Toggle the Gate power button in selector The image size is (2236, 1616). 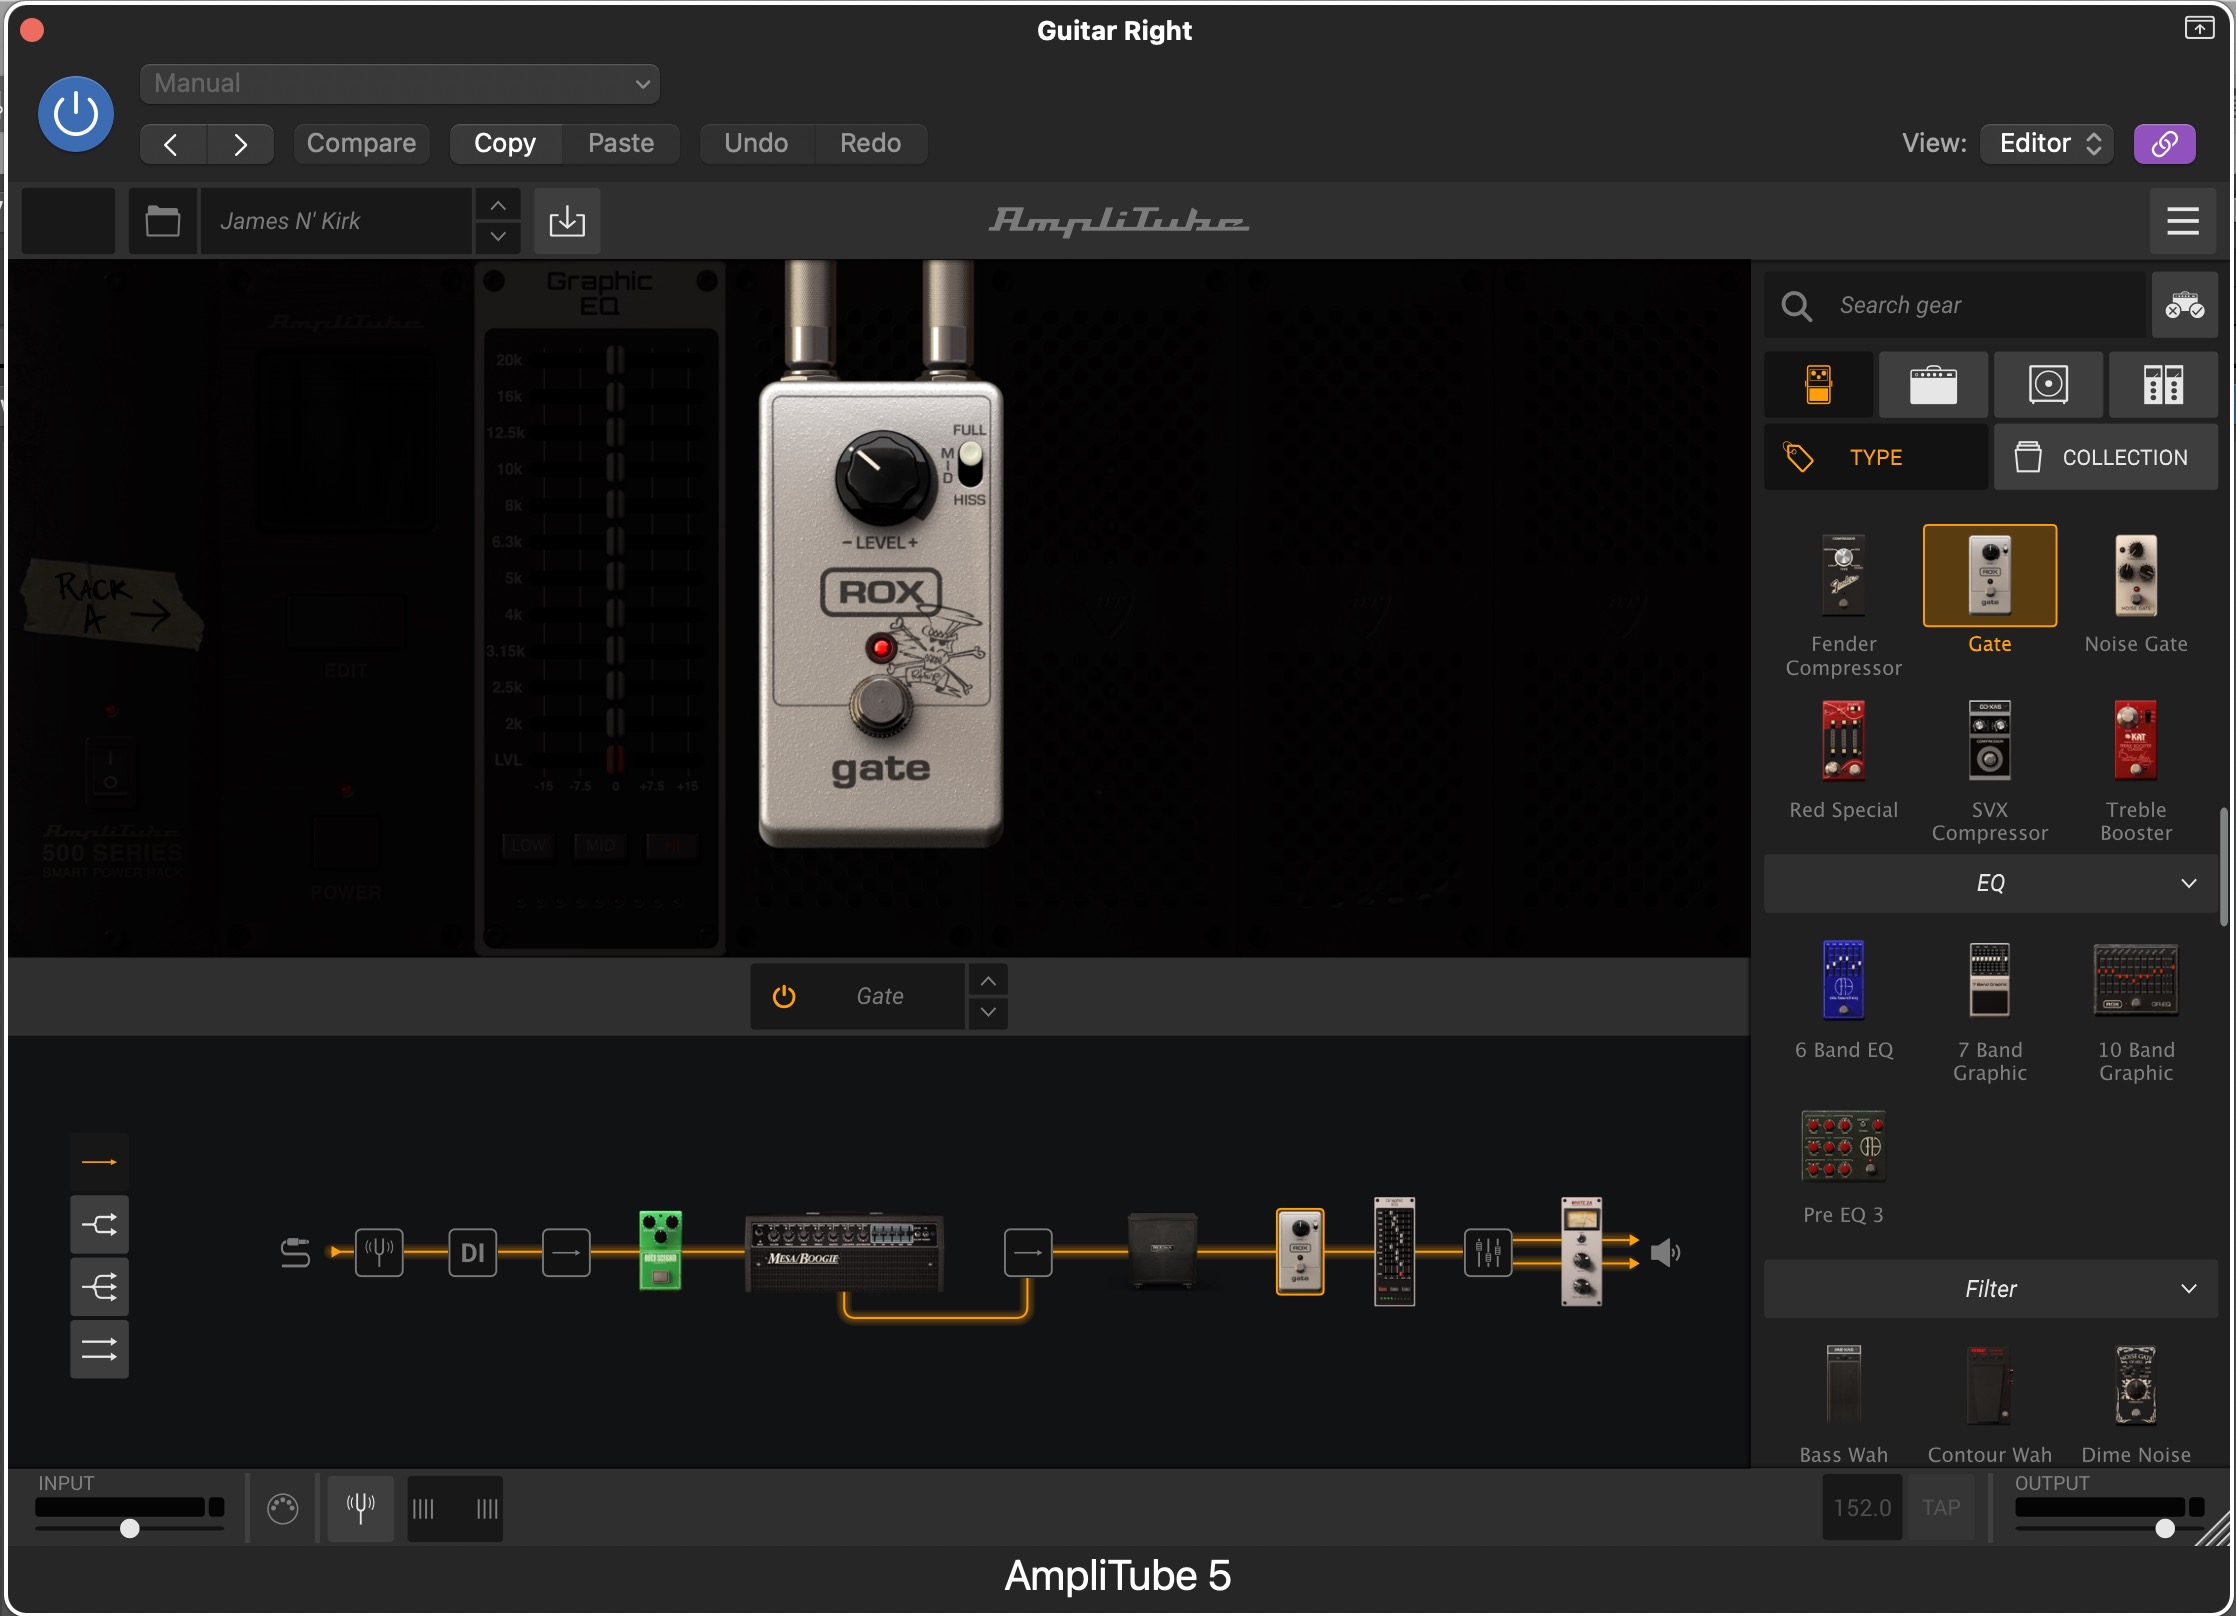click(784, 997)
